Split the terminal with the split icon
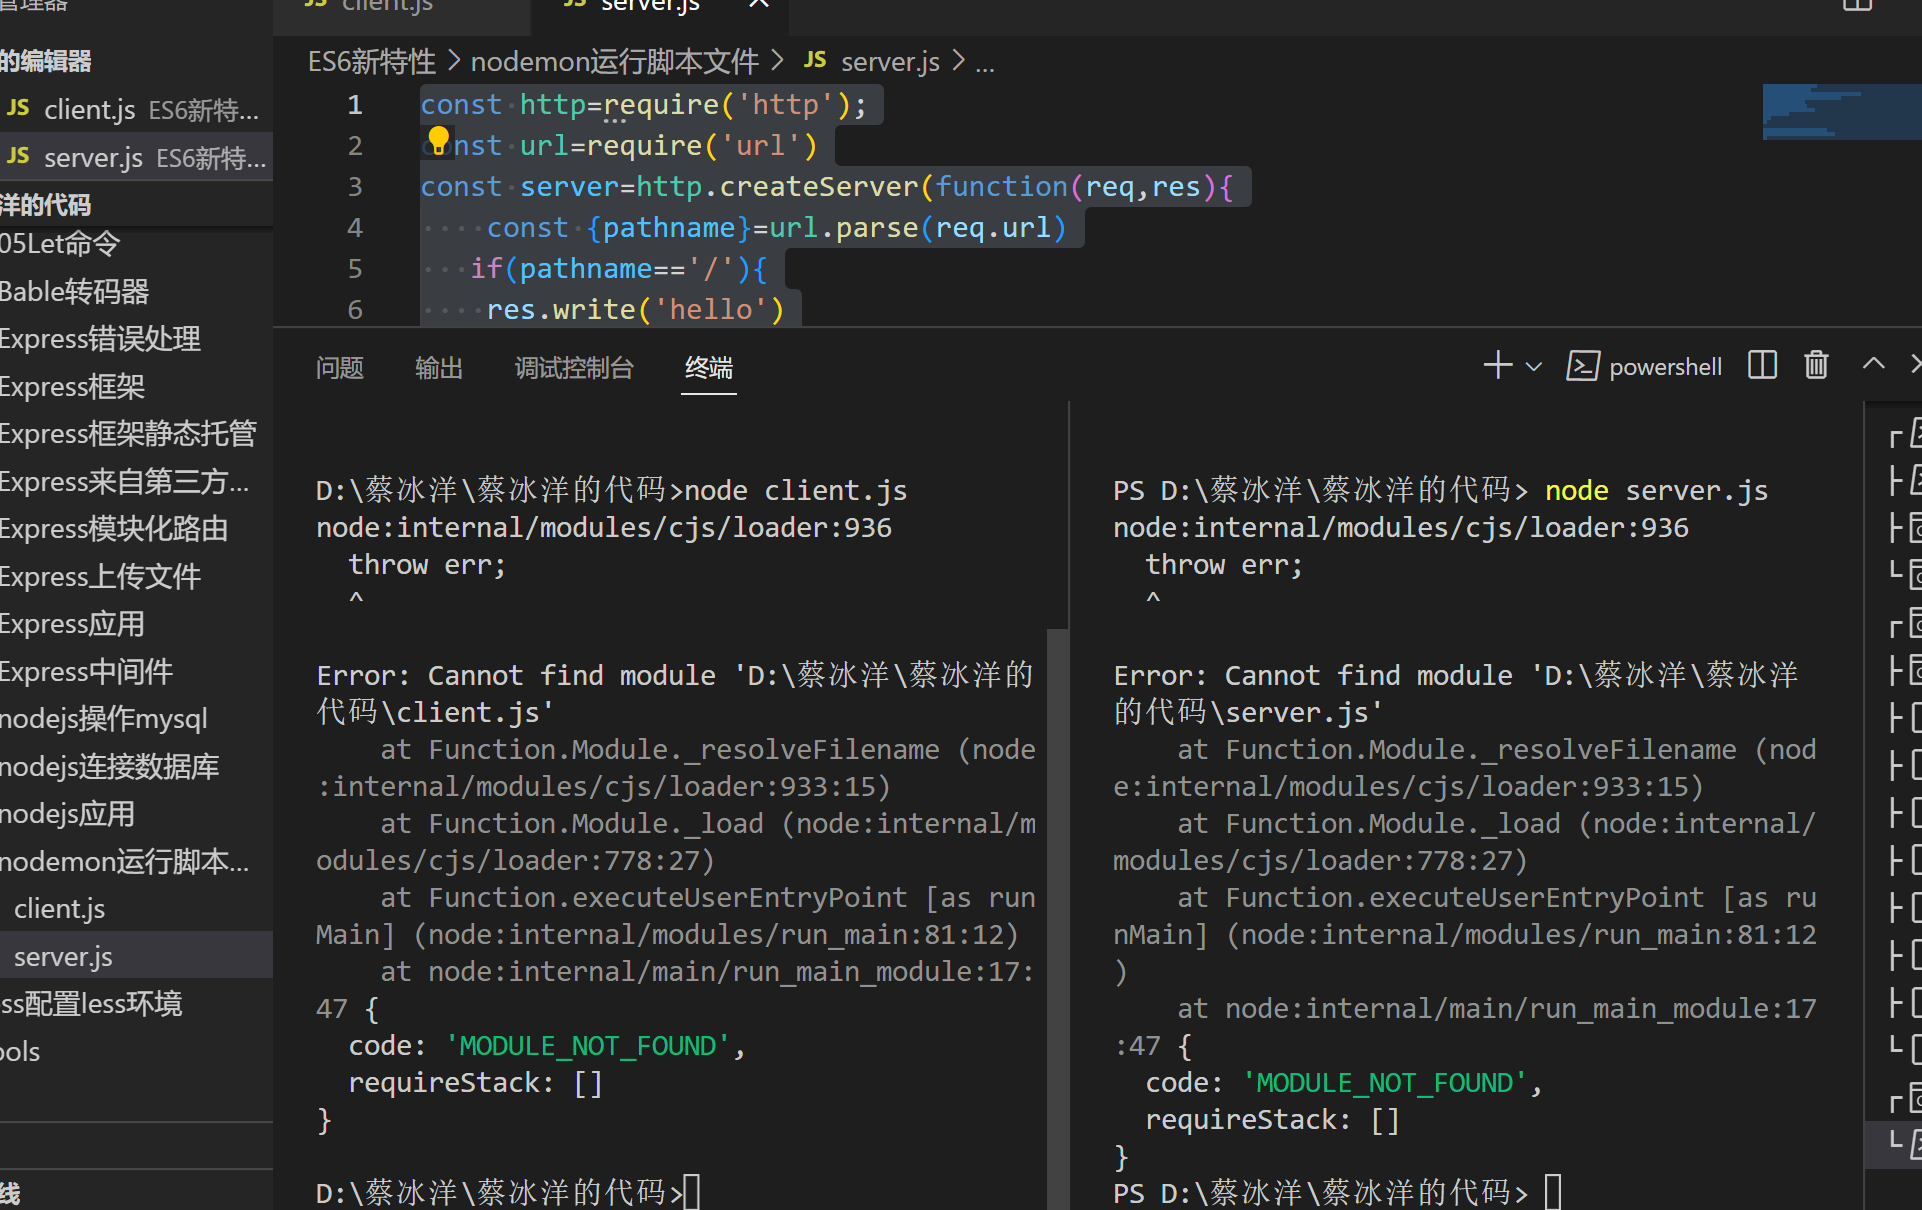 (x=1762, y=365)
